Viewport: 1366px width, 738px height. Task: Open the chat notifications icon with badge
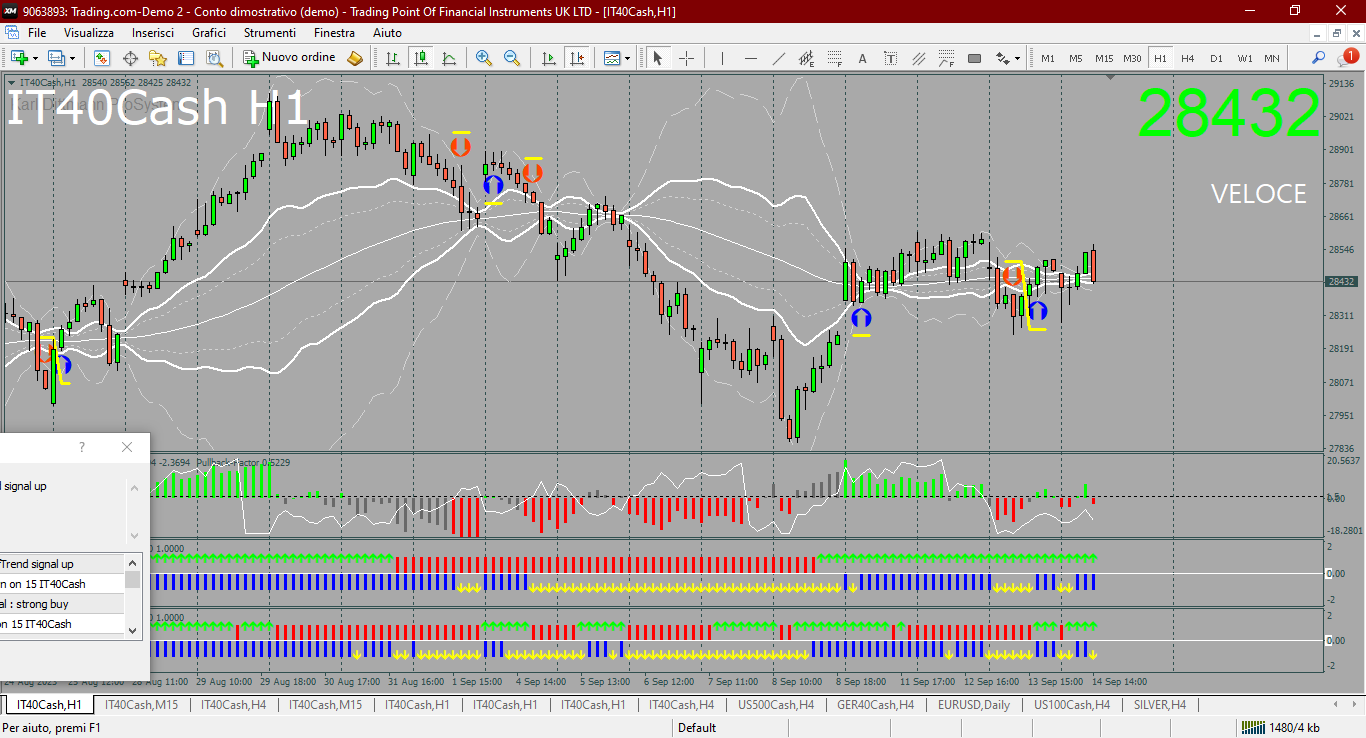pyautogui.click(x=1348, y=58)
